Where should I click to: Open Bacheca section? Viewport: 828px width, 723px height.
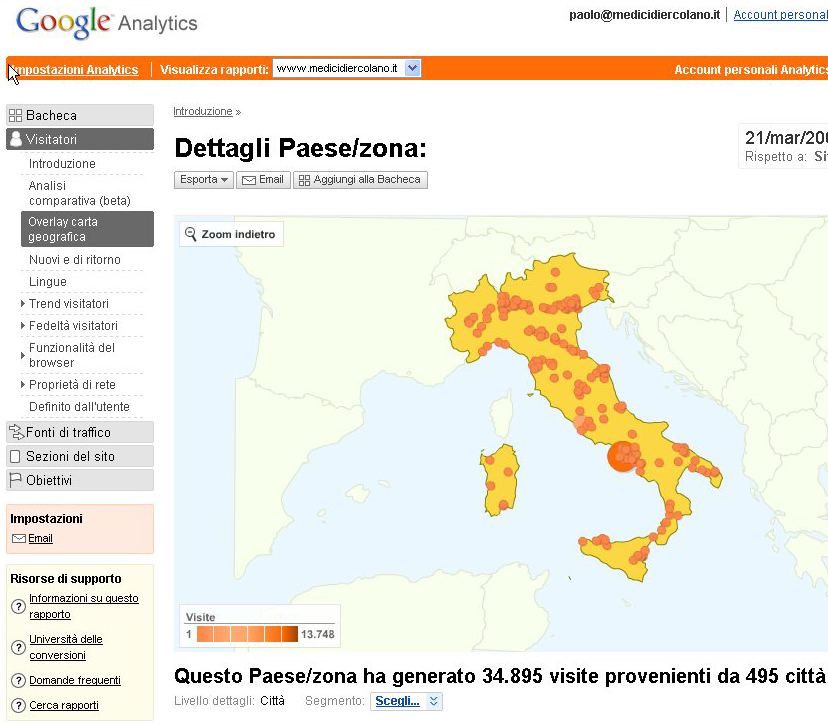pos(80,115)
